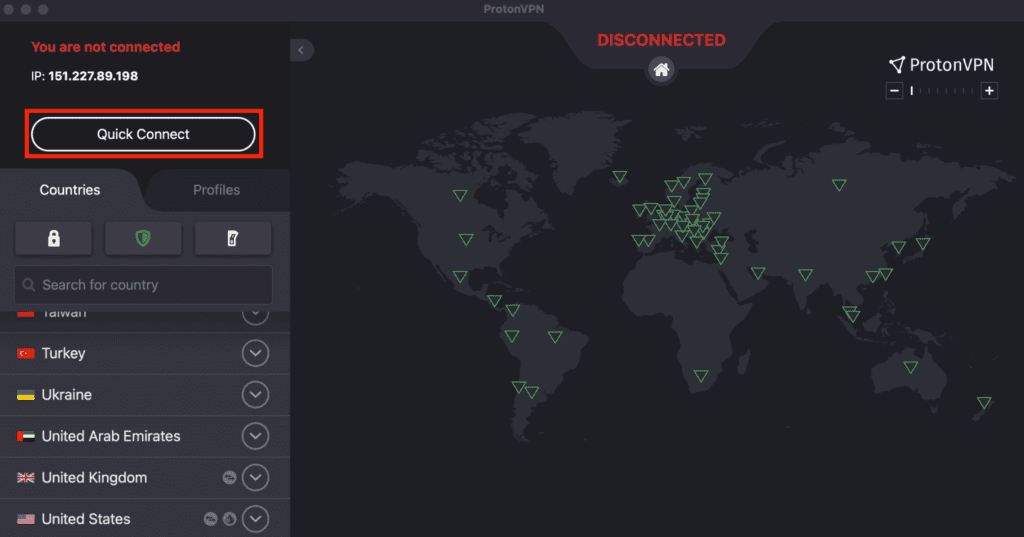Zoom out map with minus button
Screen dimensions: 1024x537
[x=894, y=91]
